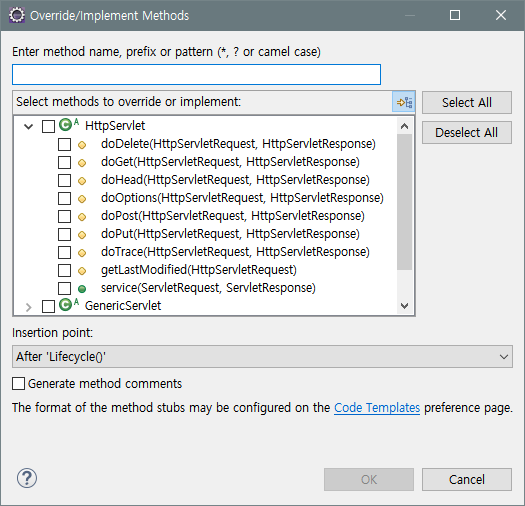Select the GenericServlet class label
The height and width of the screenshot is (506, 525).
pos(123,306)
